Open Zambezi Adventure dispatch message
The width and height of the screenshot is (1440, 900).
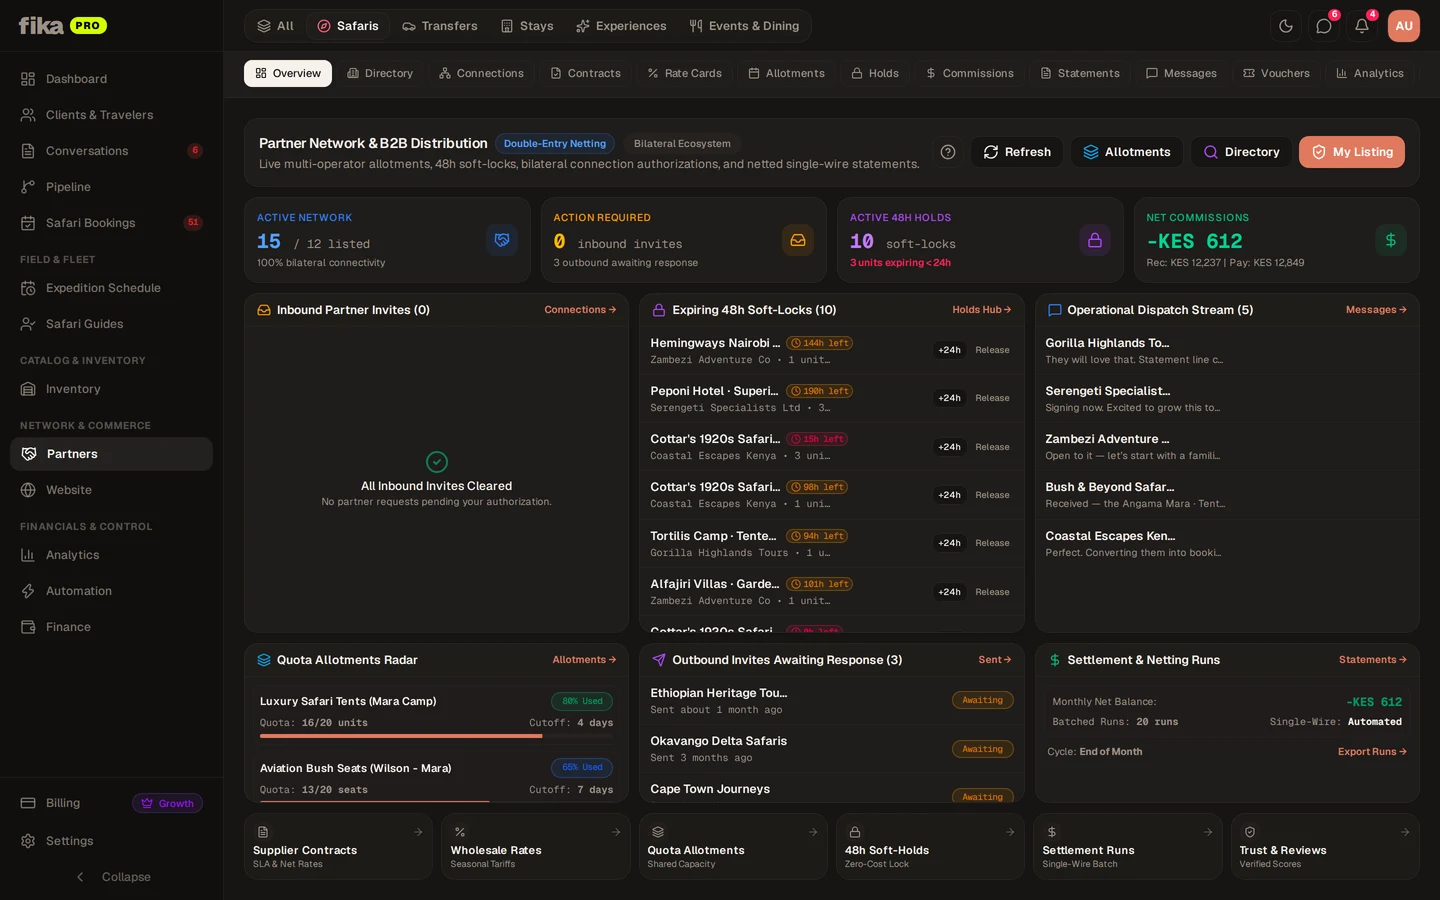pyautogui.click(x=1227, y=447)
